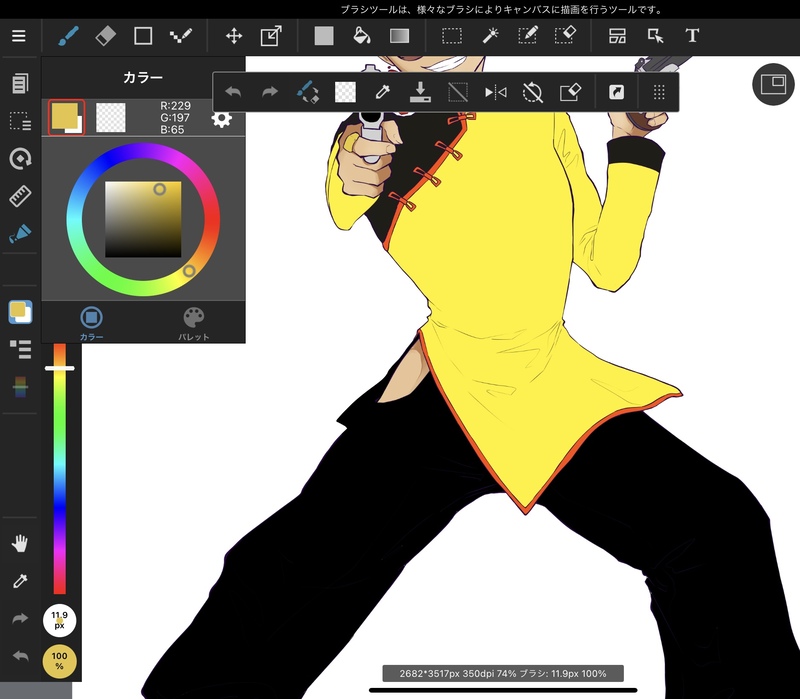Switch to the カラー tab
Image resolution: width=800 pixels, height=699 pixels.
[x=91, y=324]
